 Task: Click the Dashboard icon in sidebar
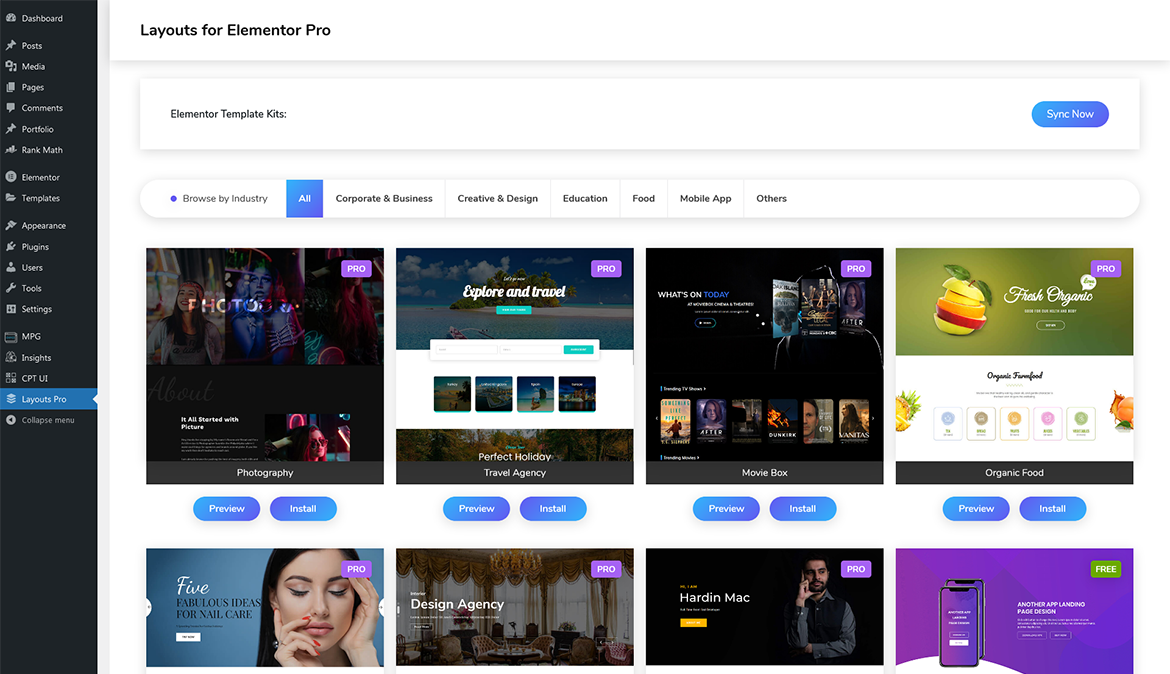tap(10, 18)
